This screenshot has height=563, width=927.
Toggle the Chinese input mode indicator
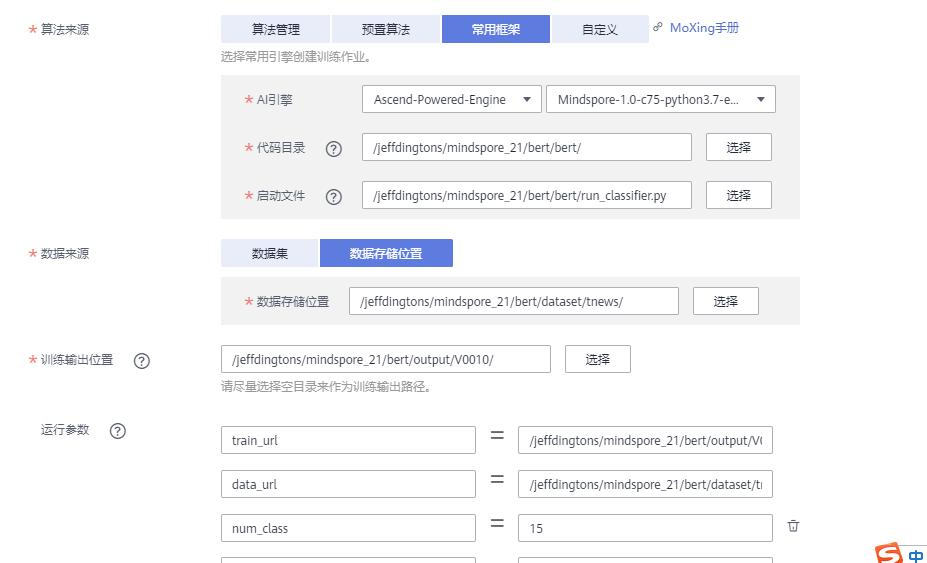point(916,556)
